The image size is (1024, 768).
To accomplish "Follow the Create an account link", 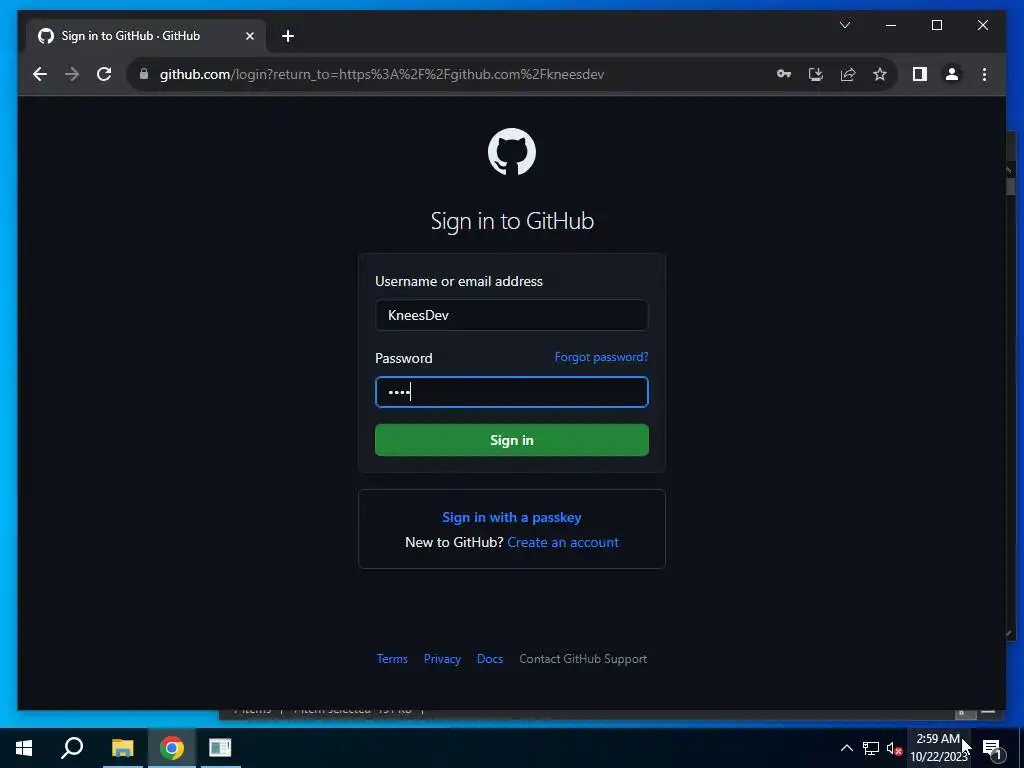I will click(x=562, y=542).
